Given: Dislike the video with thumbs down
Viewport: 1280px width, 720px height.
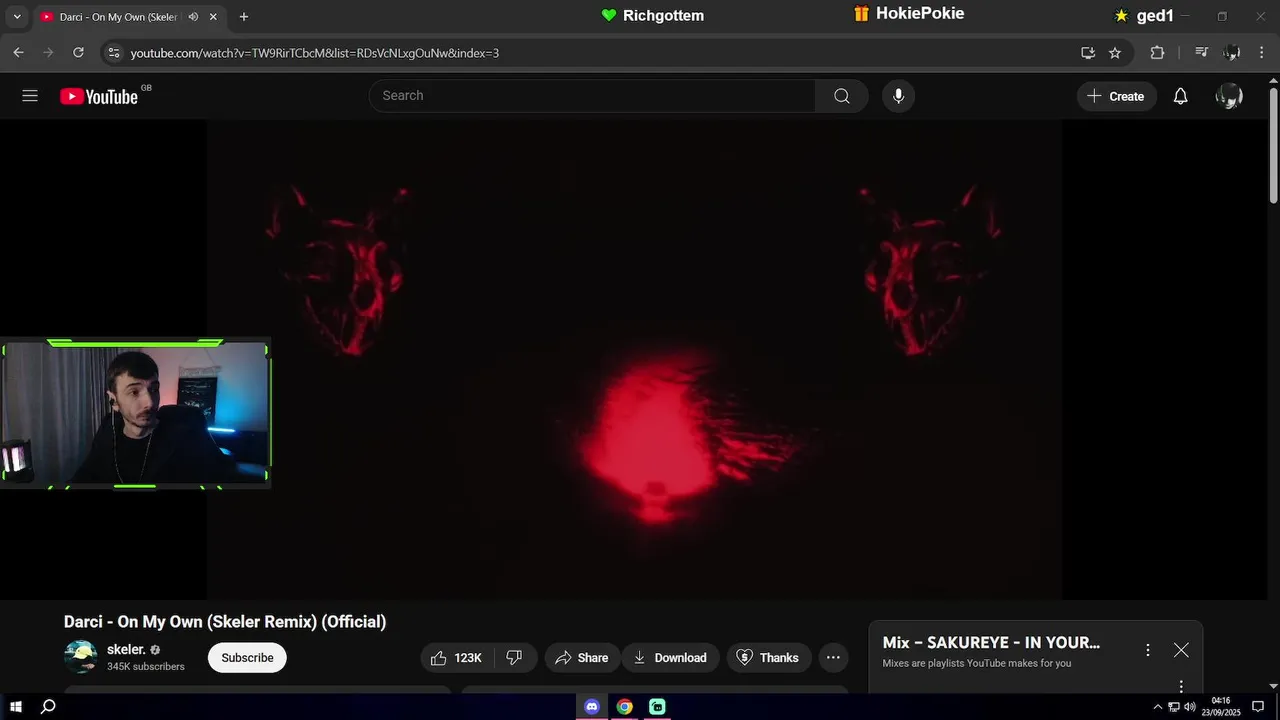Looking at the screenshot, I should click(x=514, y=657).
